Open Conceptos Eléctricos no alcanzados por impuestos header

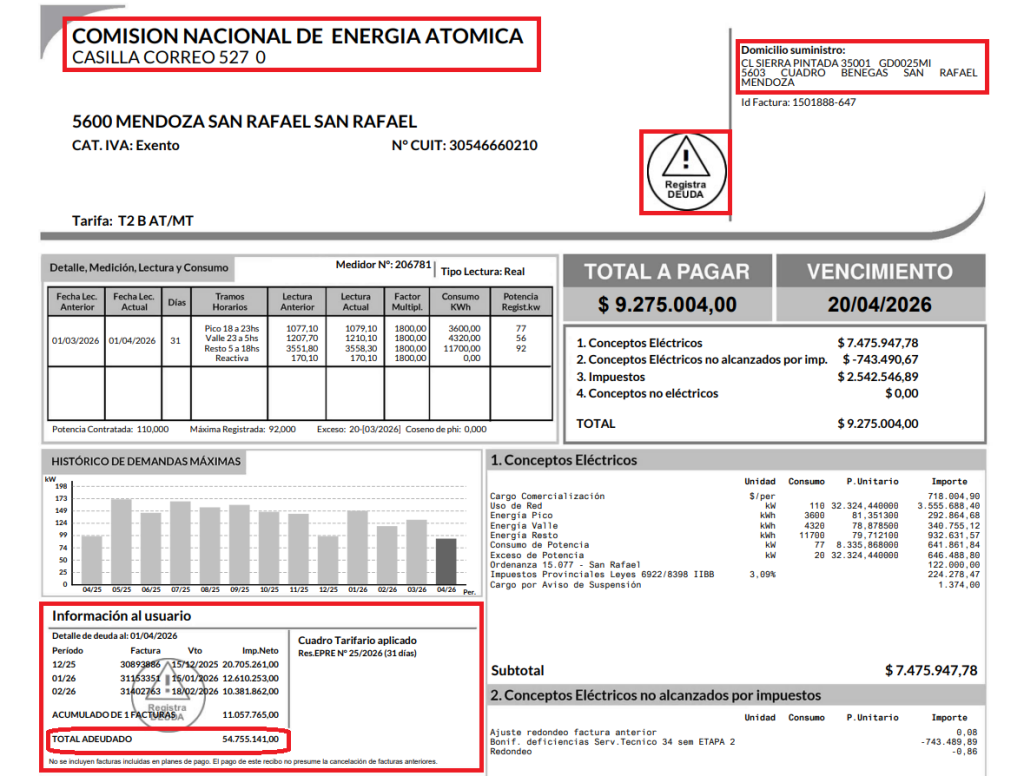655,695
